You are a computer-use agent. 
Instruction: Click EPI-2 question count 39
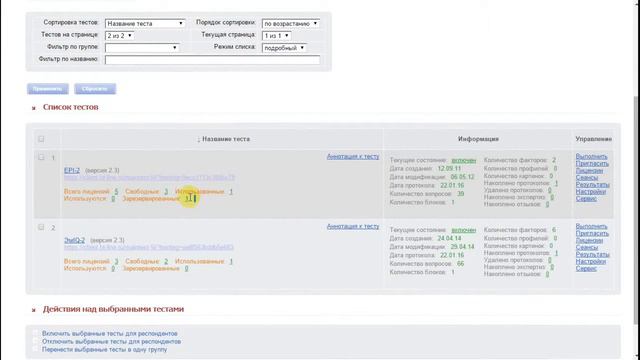460,194
